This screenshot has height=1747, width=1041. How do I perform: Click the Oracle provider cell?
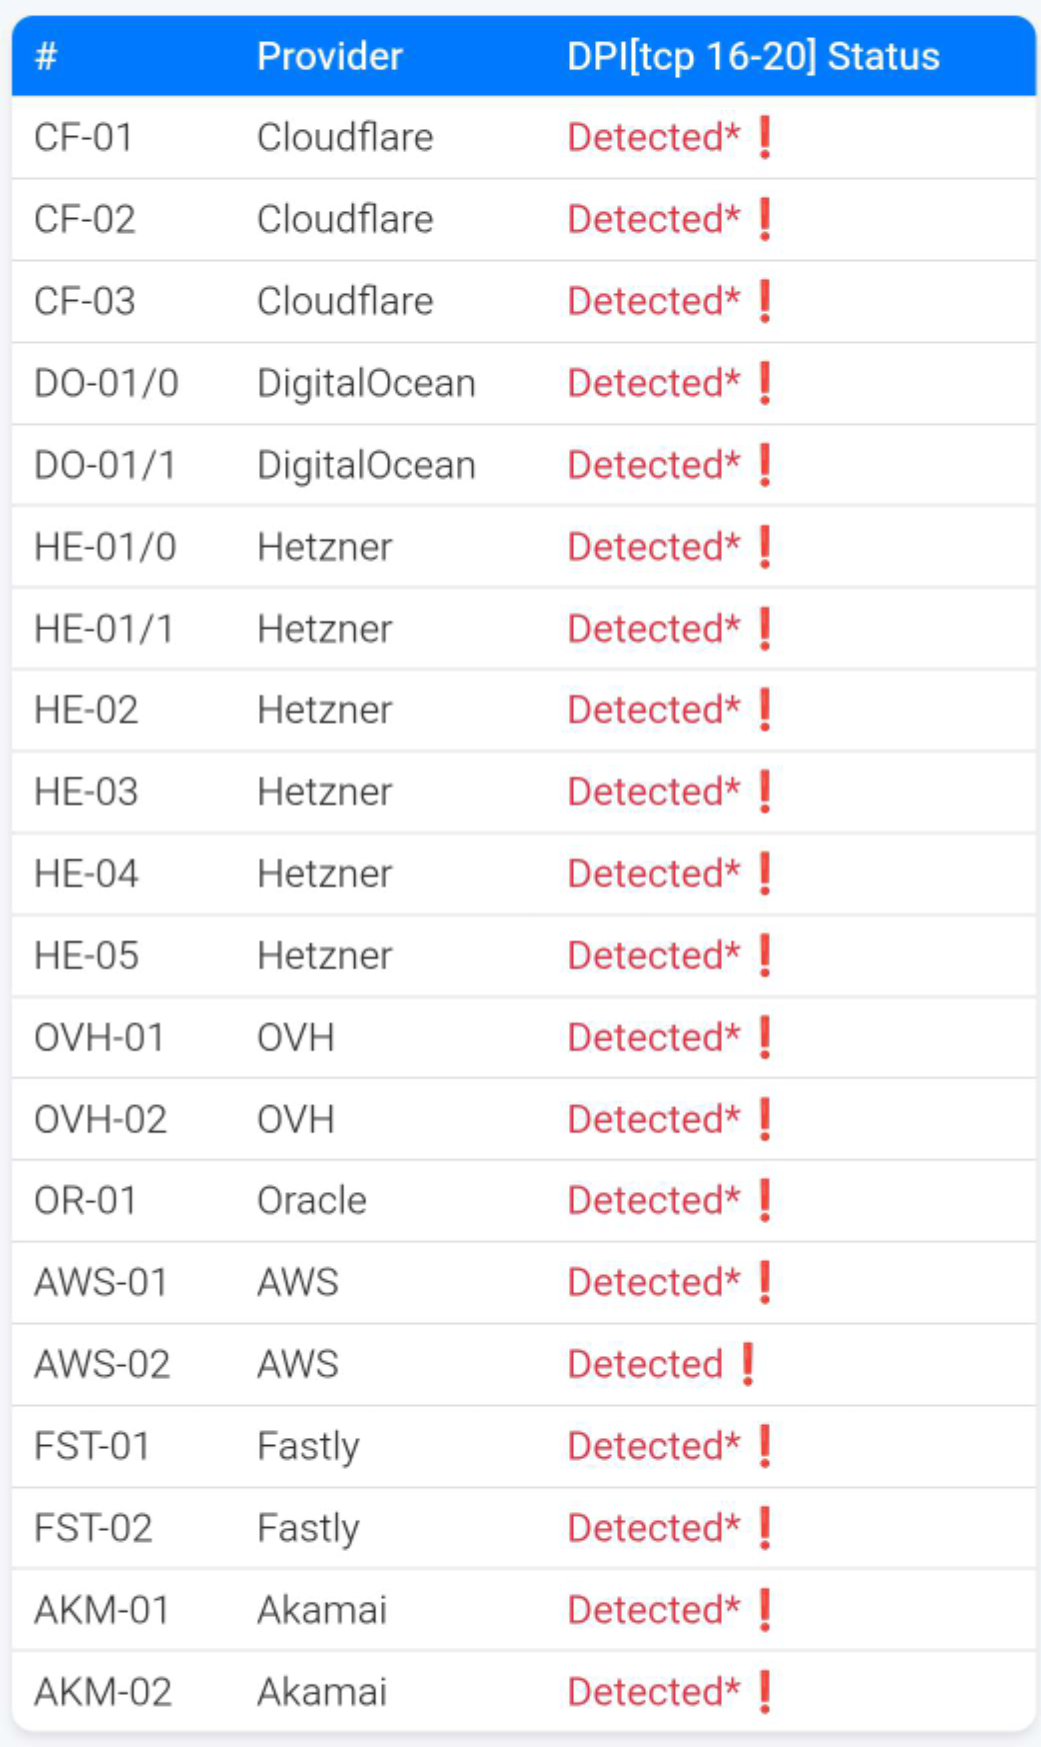(312, 1200)
